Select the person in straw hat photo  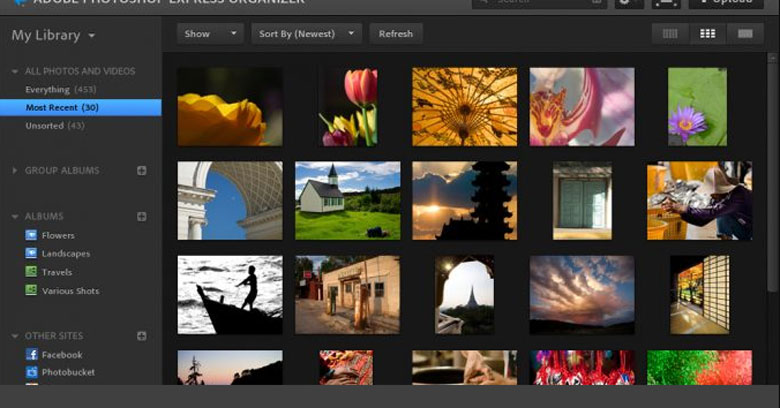pyautogui.click(x=699, y=201)
